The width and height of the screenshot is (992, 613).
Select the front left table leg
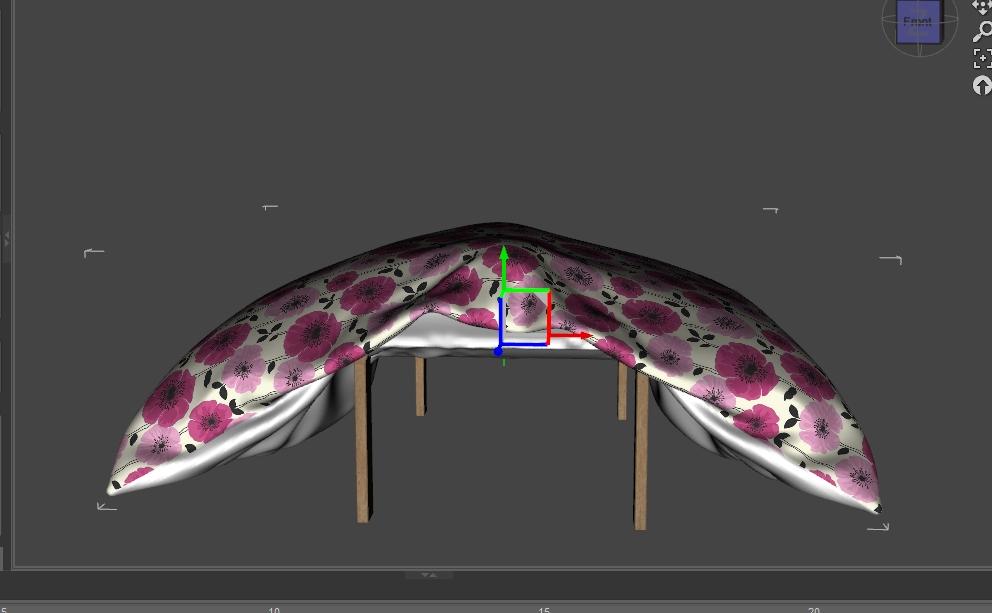tap(363, 440)
